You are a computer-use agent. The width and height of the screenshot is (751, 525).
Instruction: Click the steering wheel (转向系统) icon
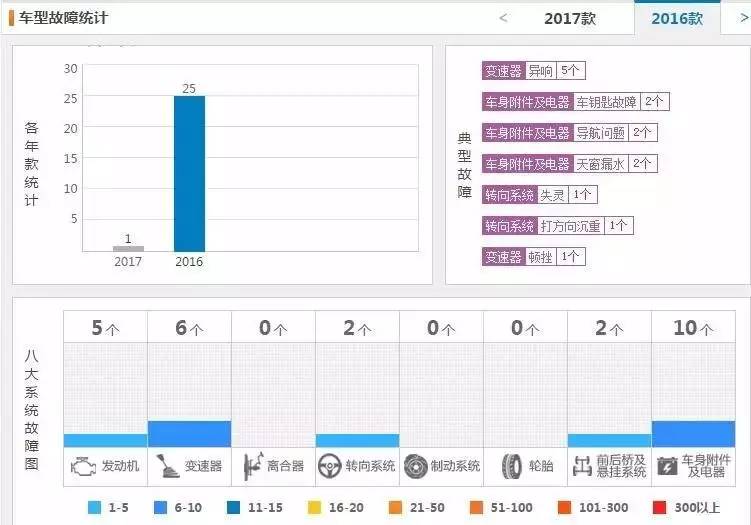(x=329, y=466)
